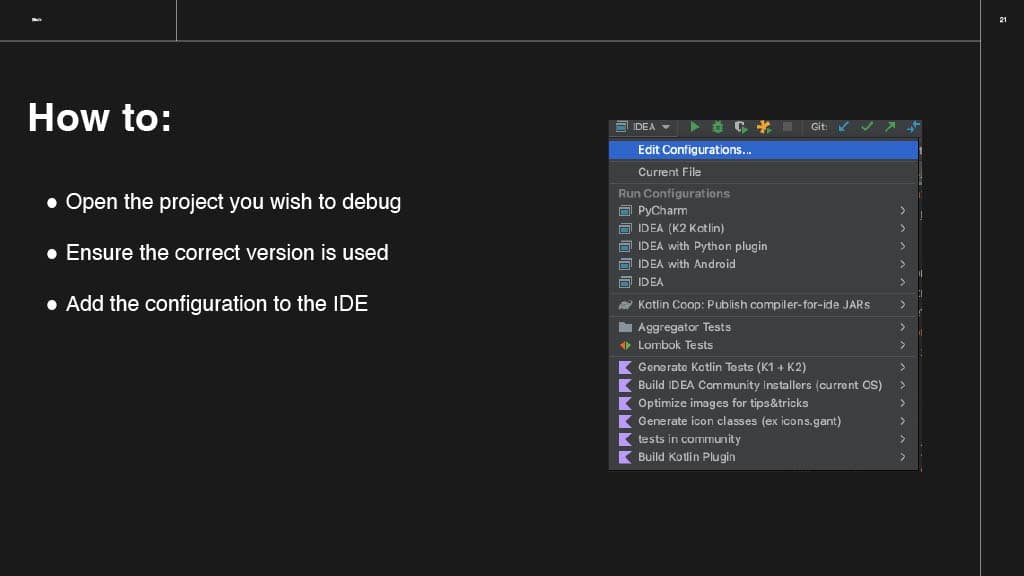Click 'Optimize images for tips&tricks' text
This screenshot has width=1024, height=576.
pyautogui.click(x=723, y=403)
